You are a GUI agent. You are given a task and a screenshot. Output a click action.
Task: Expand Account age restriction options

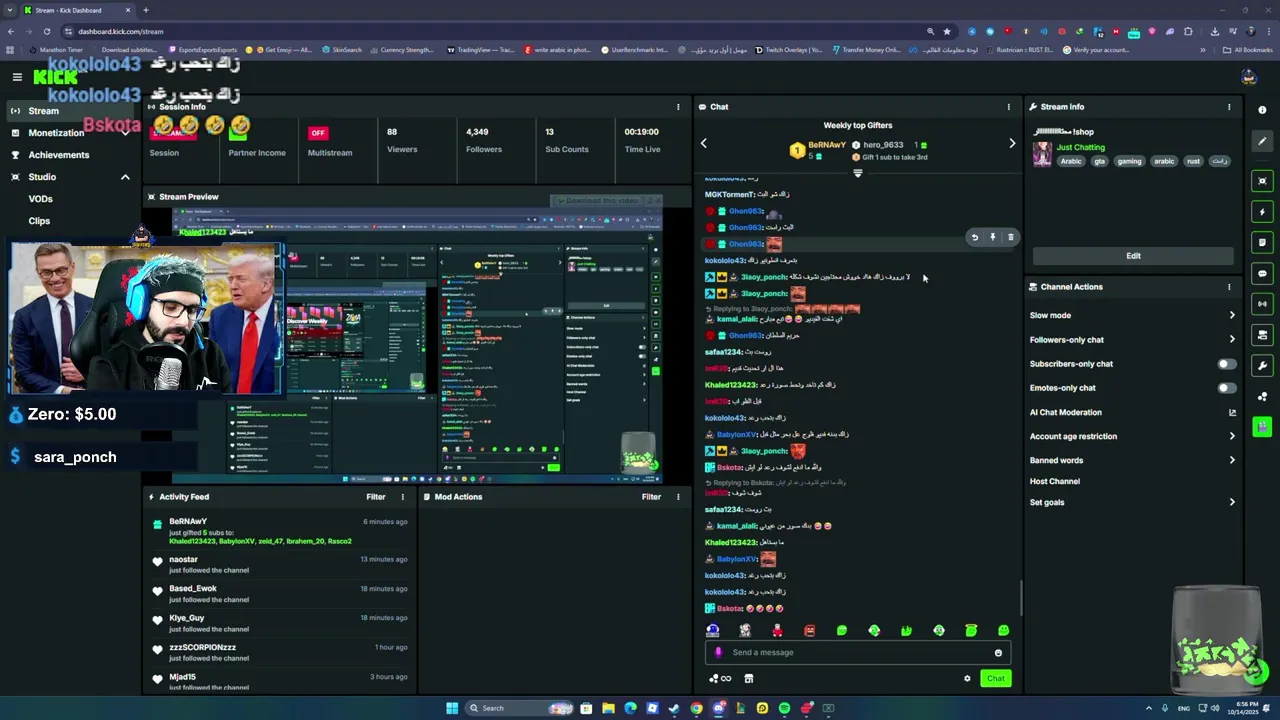[x=1232, y=436]
